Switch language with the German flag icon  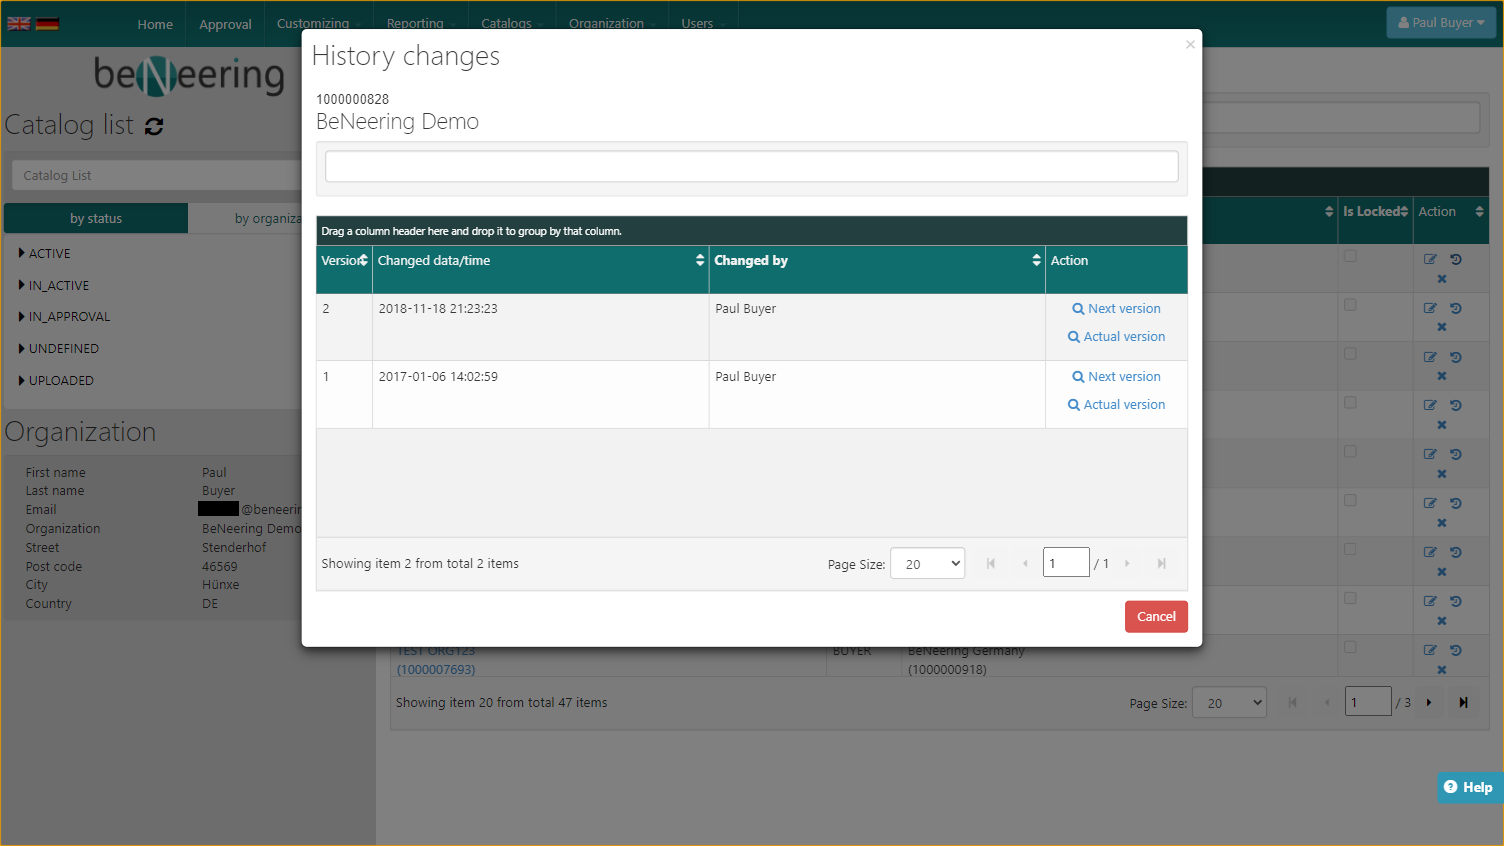pos(47,23)
